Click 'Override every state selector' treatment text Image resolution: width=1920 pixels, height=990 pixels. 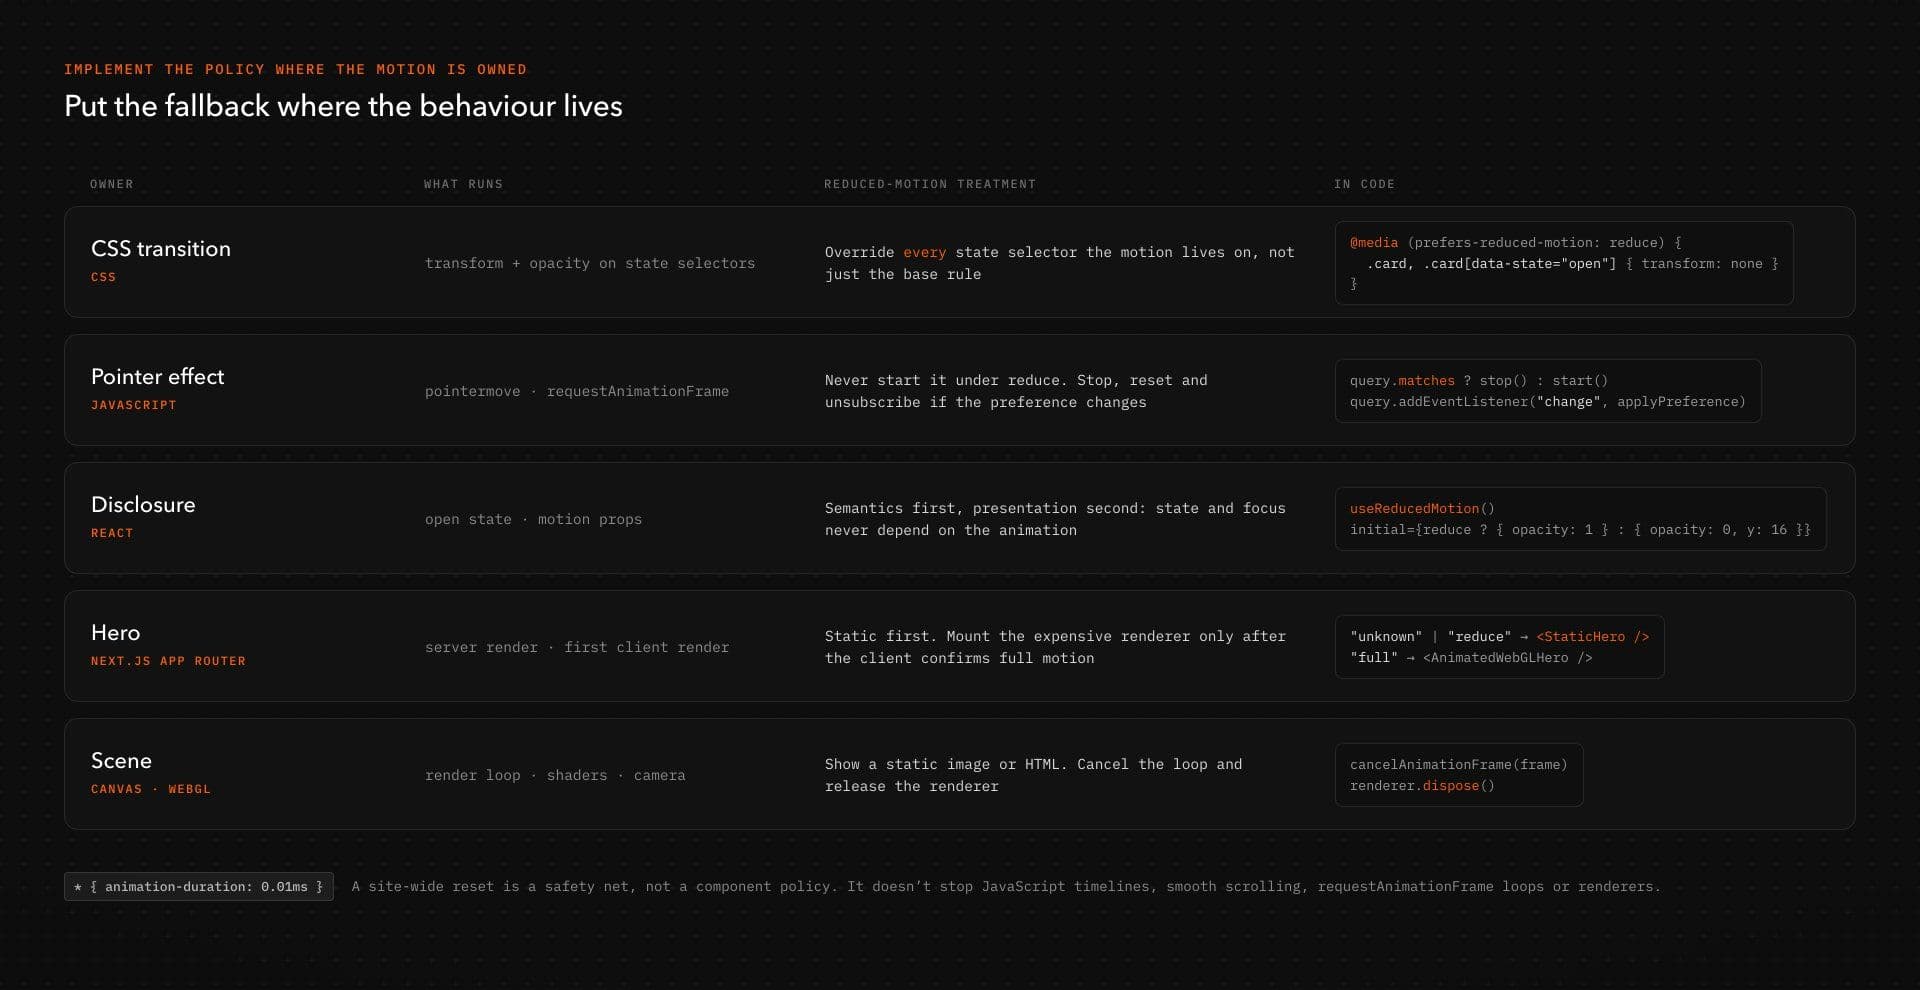(x=1060, y=263)
